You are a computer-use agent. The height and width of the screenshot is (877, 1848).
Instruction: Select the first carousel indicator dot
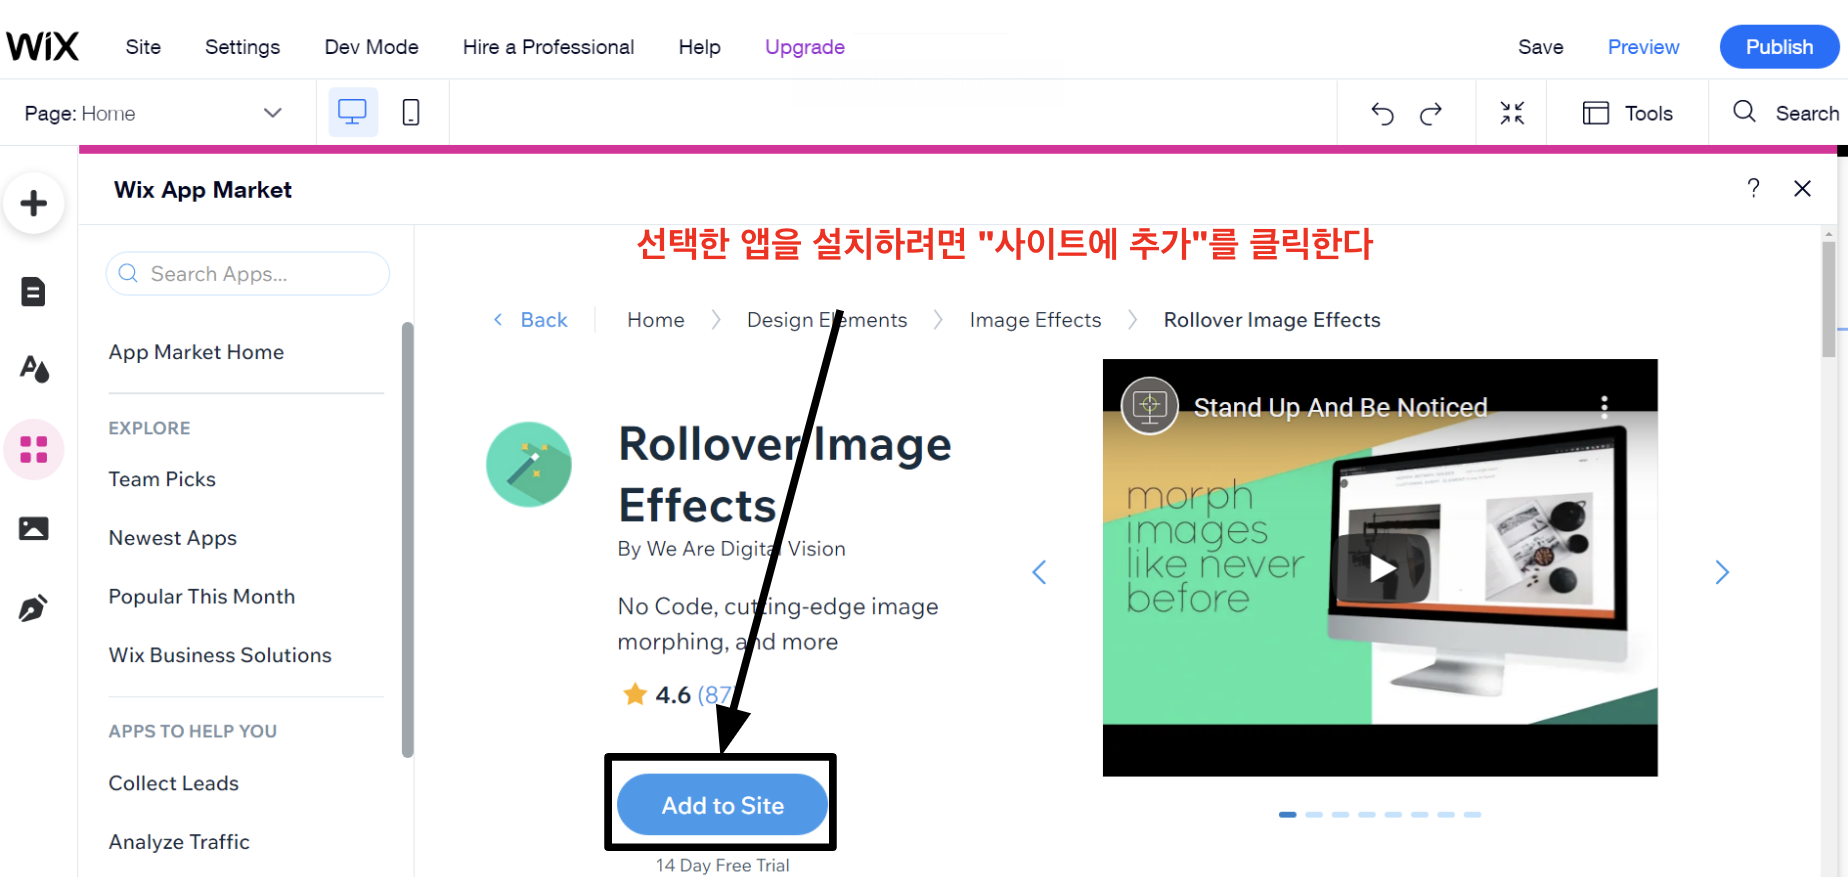[x=1288, y=815]
